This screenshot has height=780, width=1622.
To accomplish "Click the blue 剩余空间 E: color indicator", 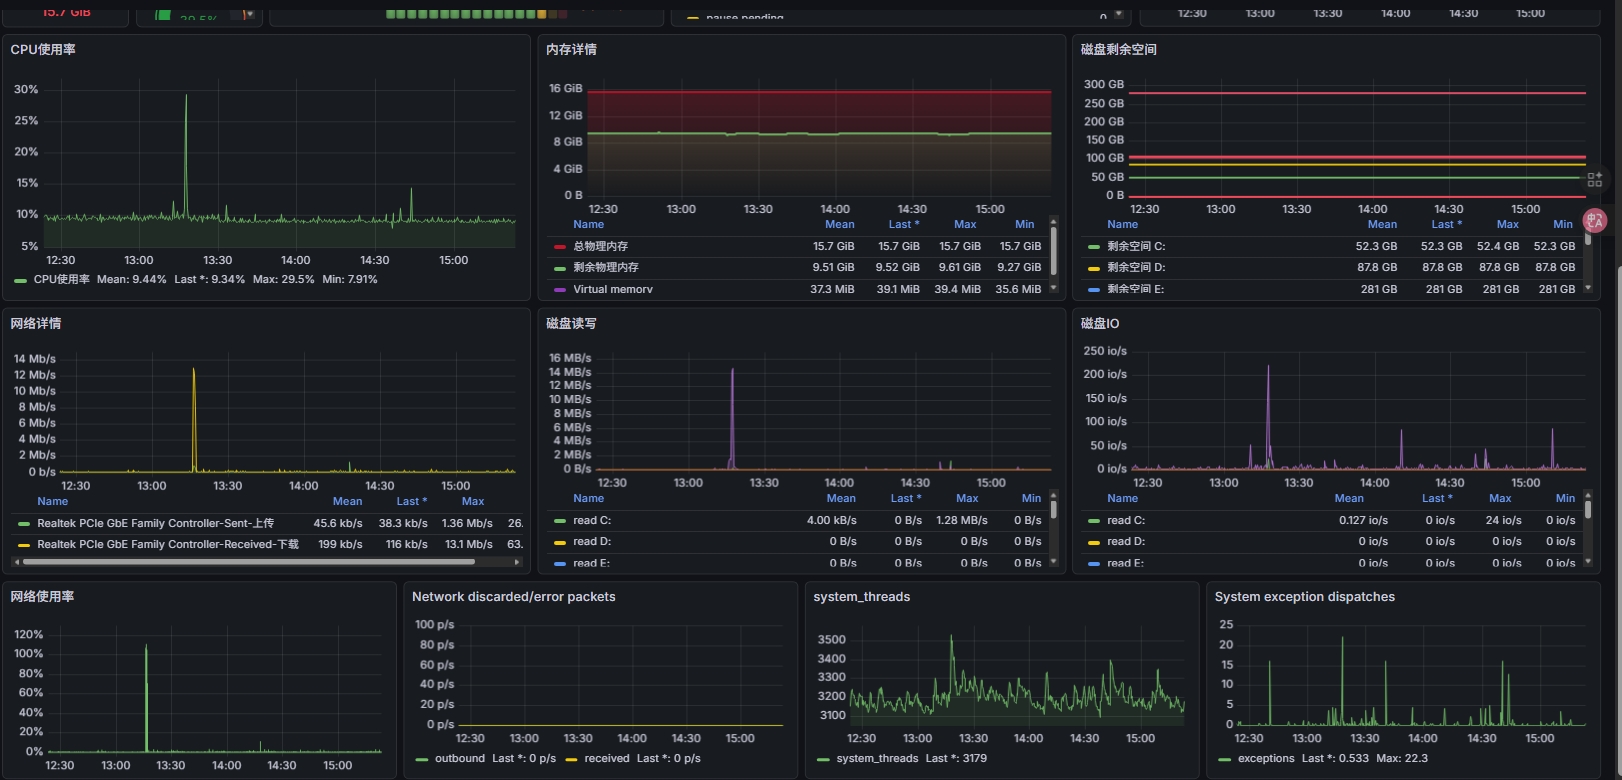I will pos(1094,290).
